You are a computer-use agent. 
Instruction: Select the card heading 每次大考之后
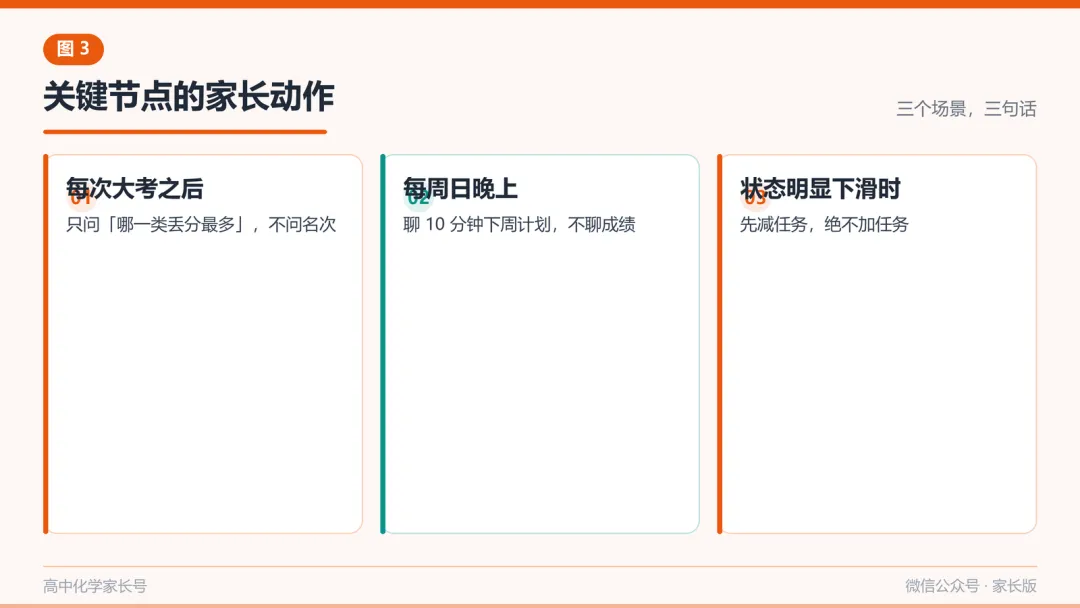[135, 189]
